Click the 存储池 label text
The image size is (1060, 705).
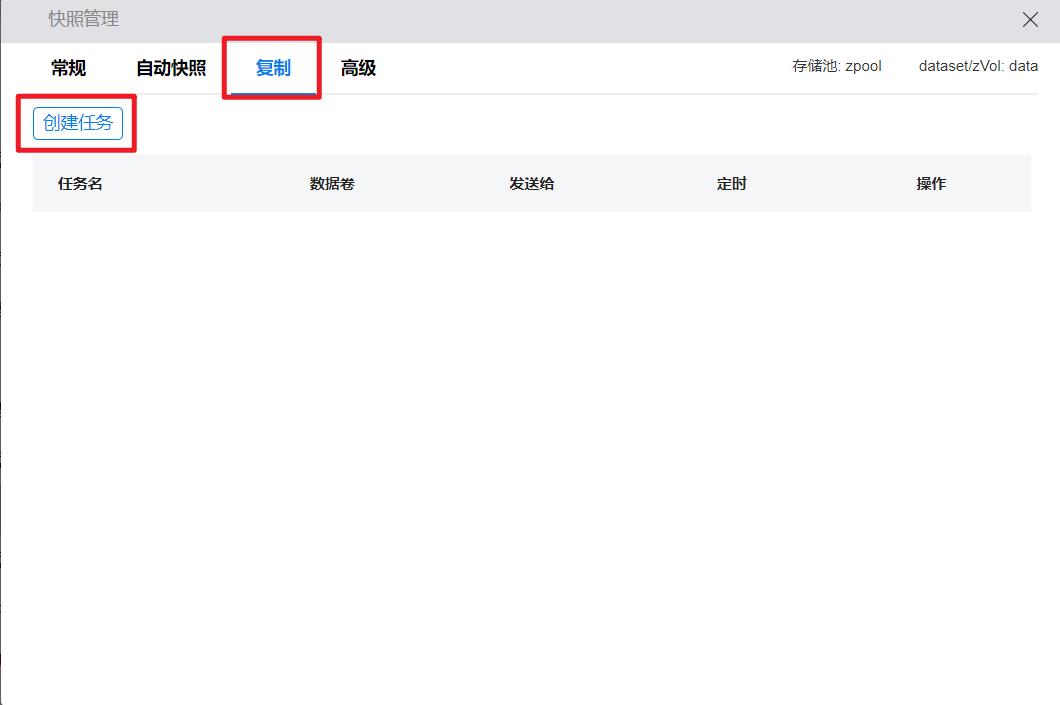[816, 68]
